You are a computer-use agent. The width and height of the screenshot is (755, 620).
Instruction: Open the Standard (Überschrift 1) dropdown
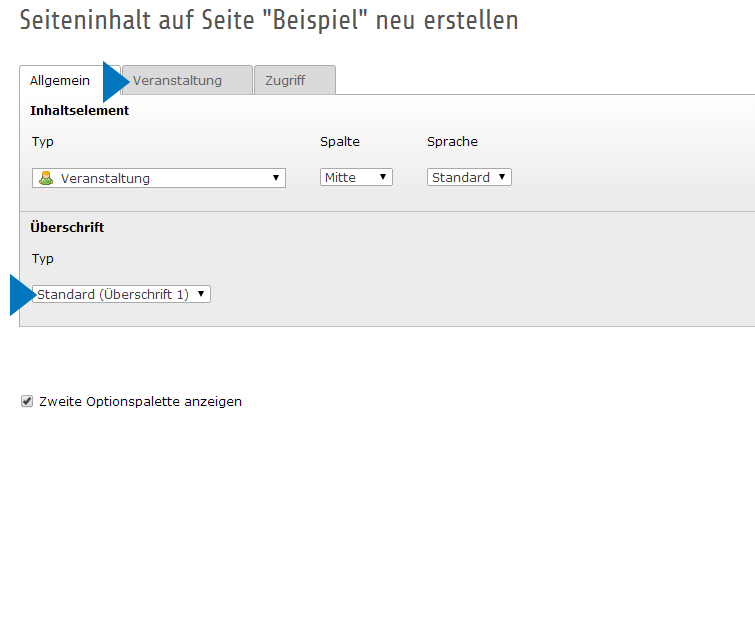(122, 294)
